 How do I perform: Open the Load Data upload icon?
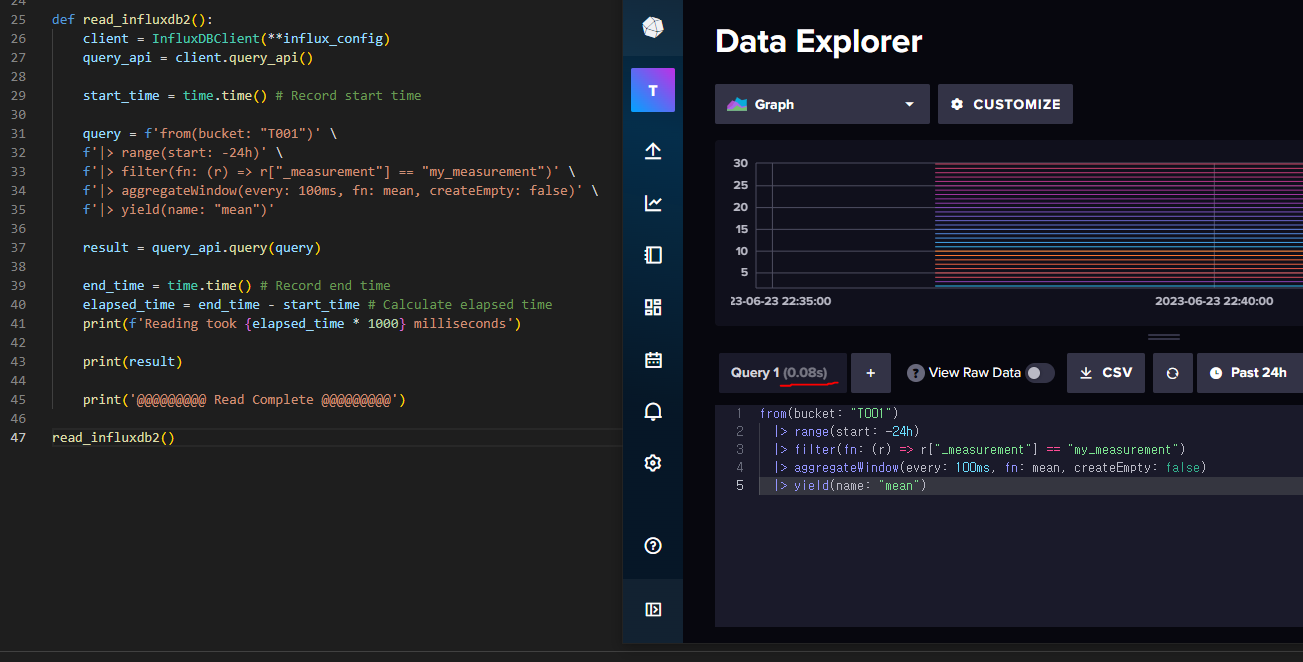[x=652, y=151]
